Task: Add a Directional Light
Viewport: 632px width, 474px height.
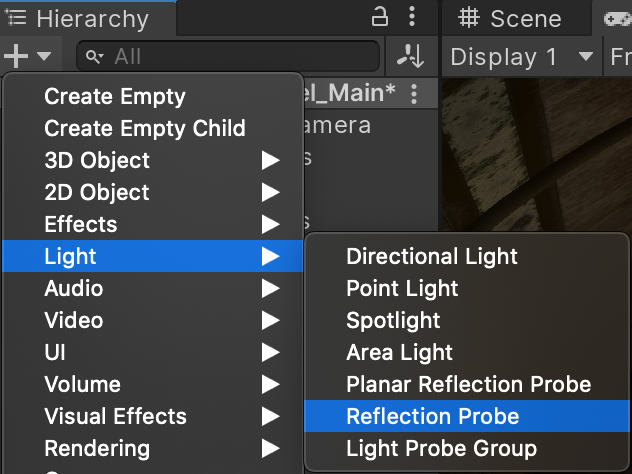Action: [x=432, y=256]
